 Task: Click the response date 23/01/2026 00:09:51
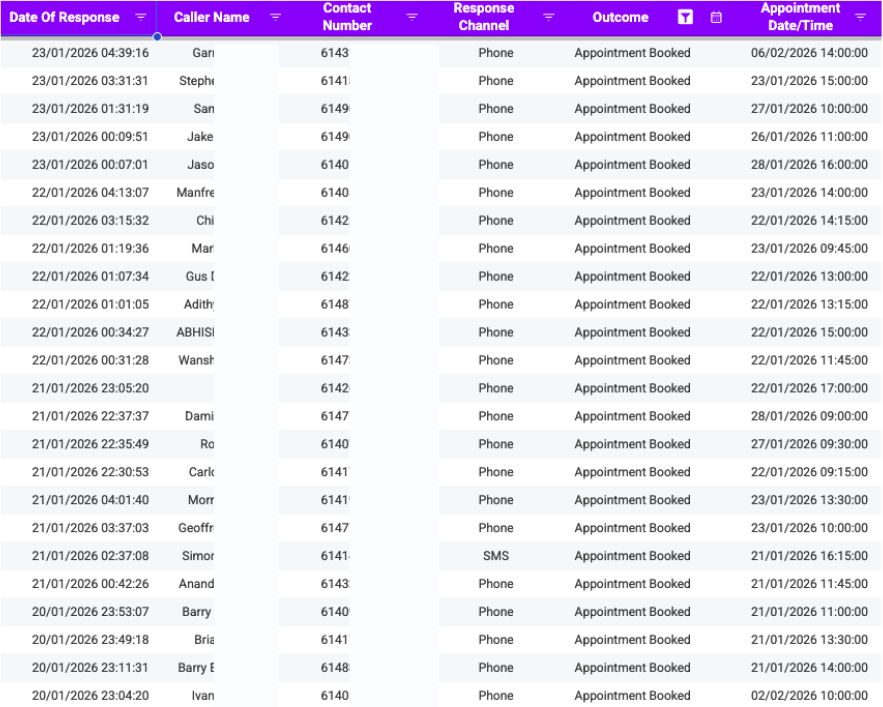pos(90,137)
